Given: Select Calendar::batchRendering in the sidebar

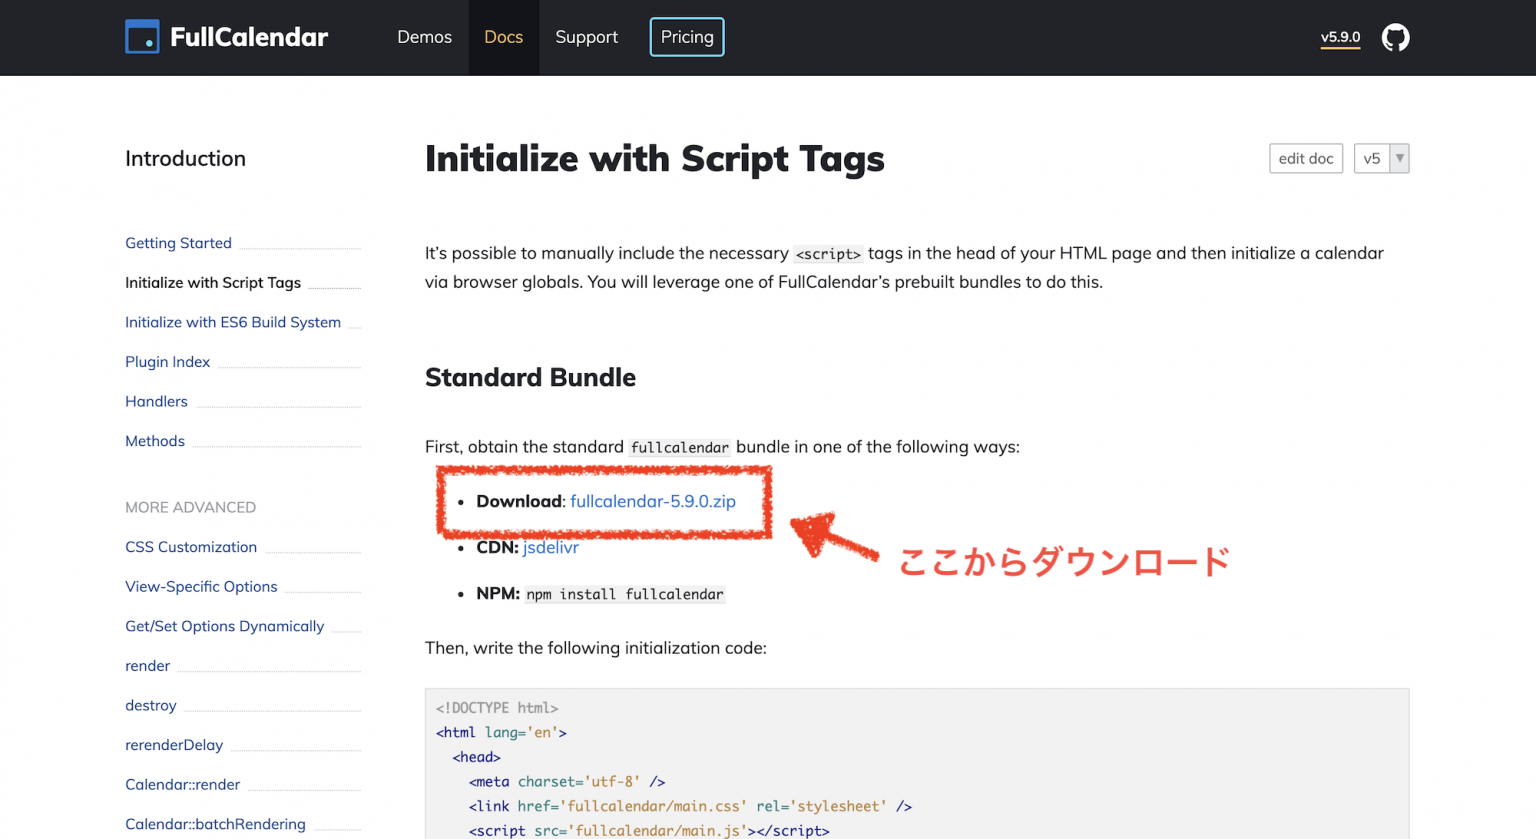Looking at the screenshot, I should [215, 824].
